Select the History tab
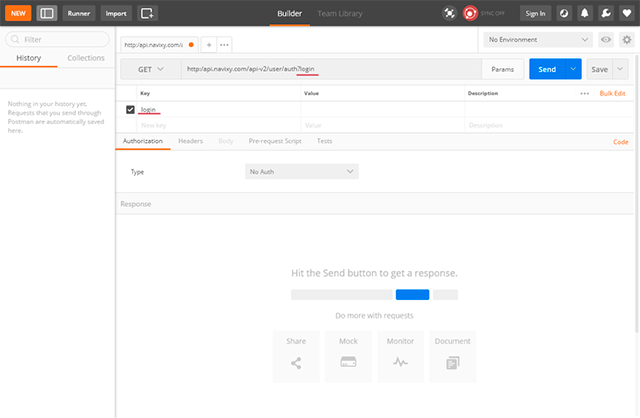The height and width of the screenshot is (418, 640). tap(29, 58)
